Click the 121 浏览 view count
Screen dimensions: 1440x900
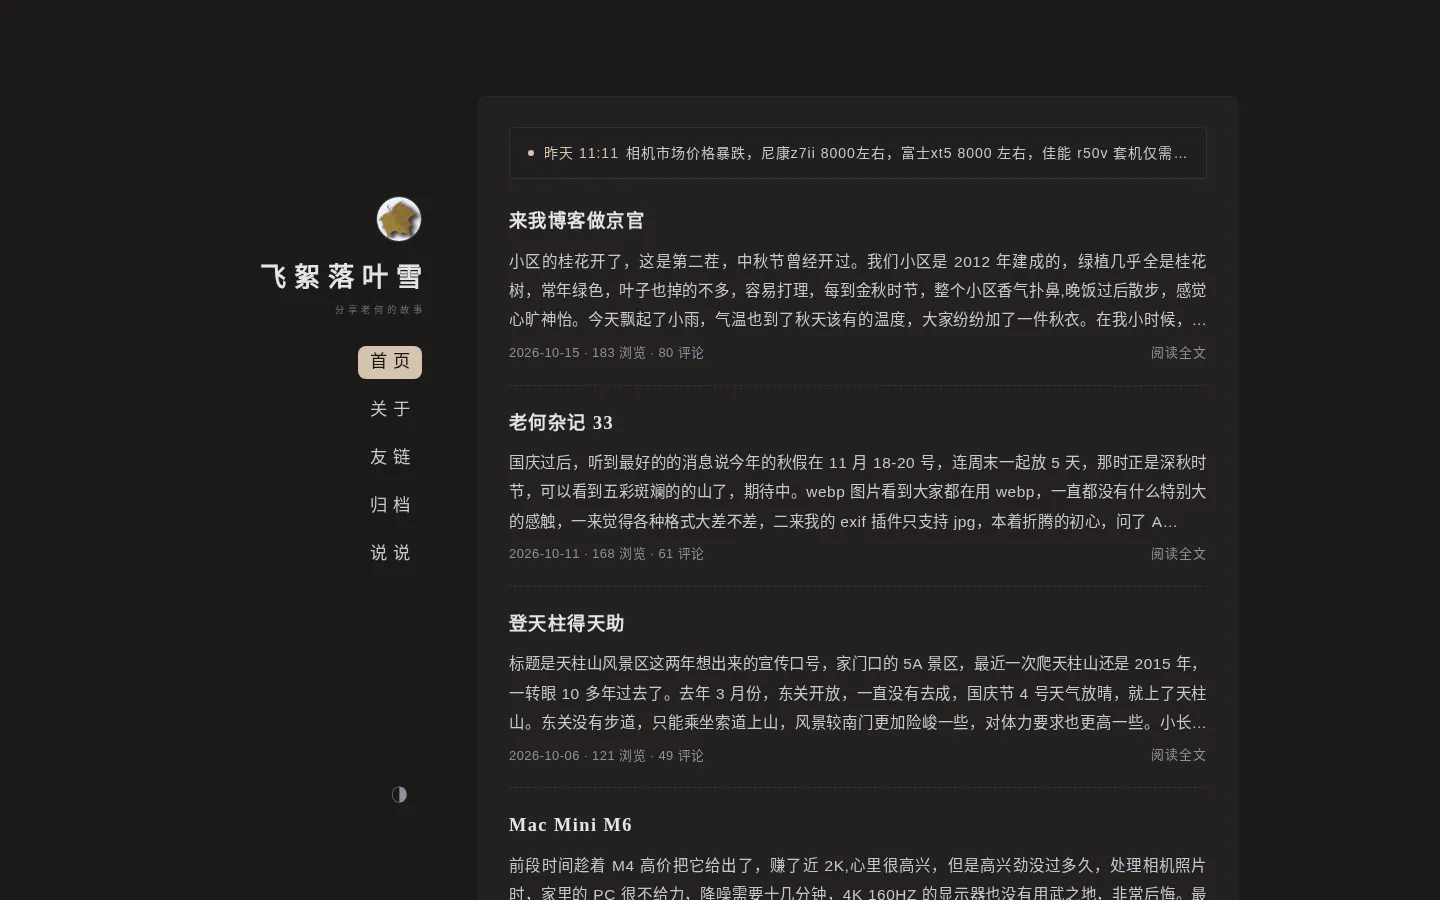click(619, 756)
